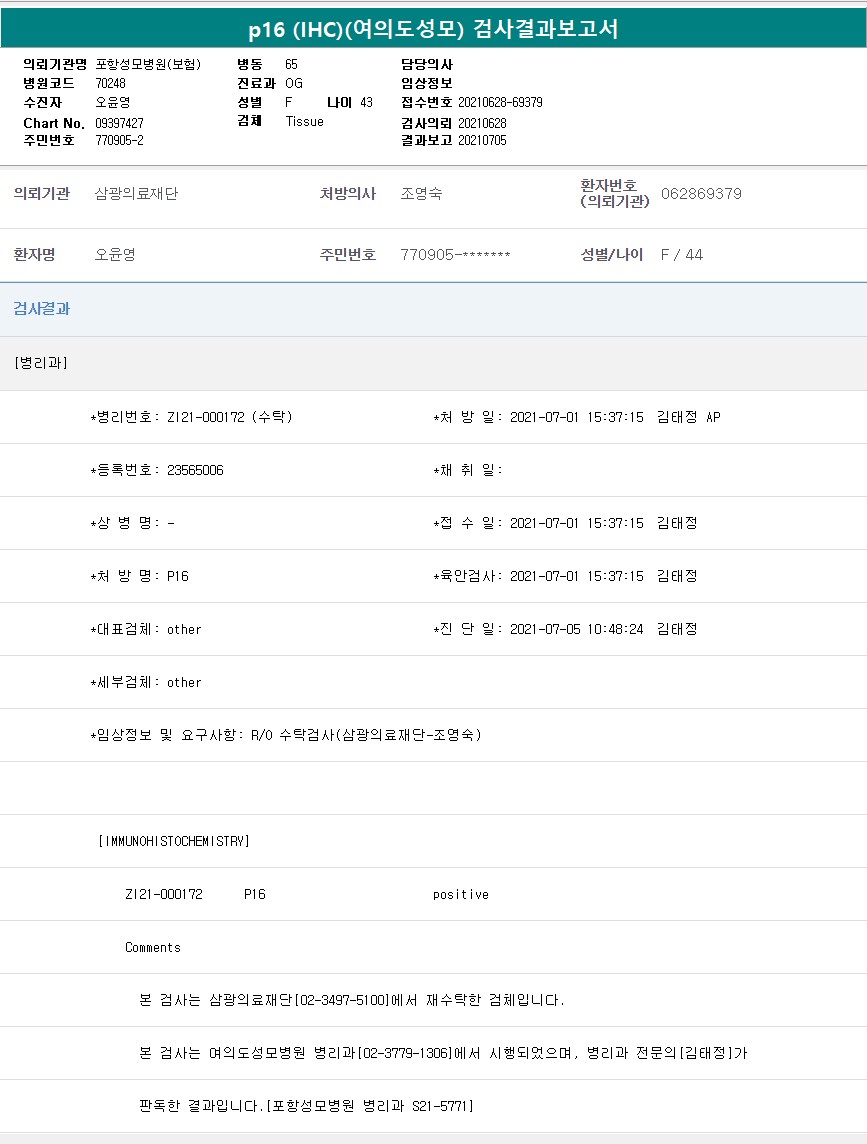Select the patient number 062869379

[701, 194]
